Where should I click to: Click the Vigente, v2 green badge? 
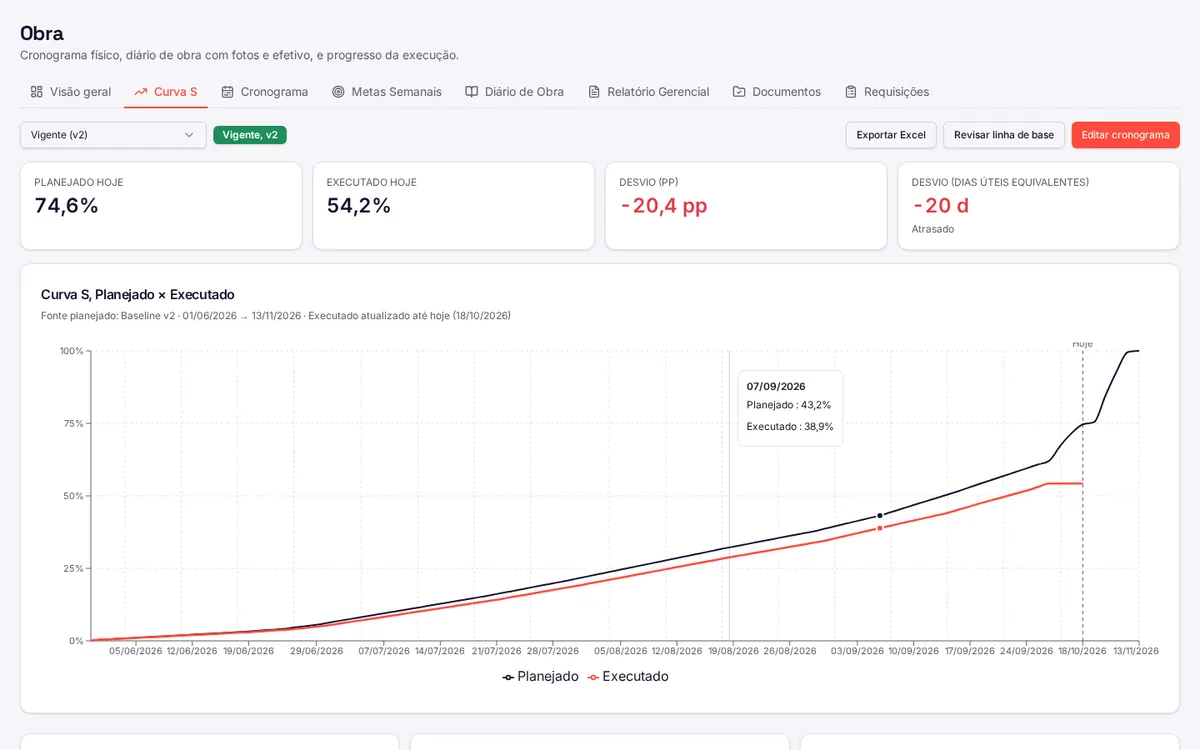(250, 135)
